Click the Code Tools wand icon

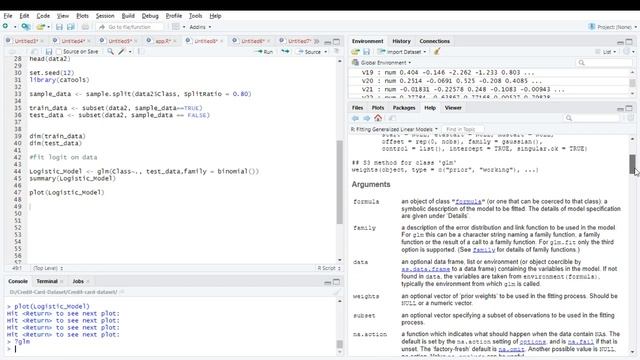coord(122,52)
